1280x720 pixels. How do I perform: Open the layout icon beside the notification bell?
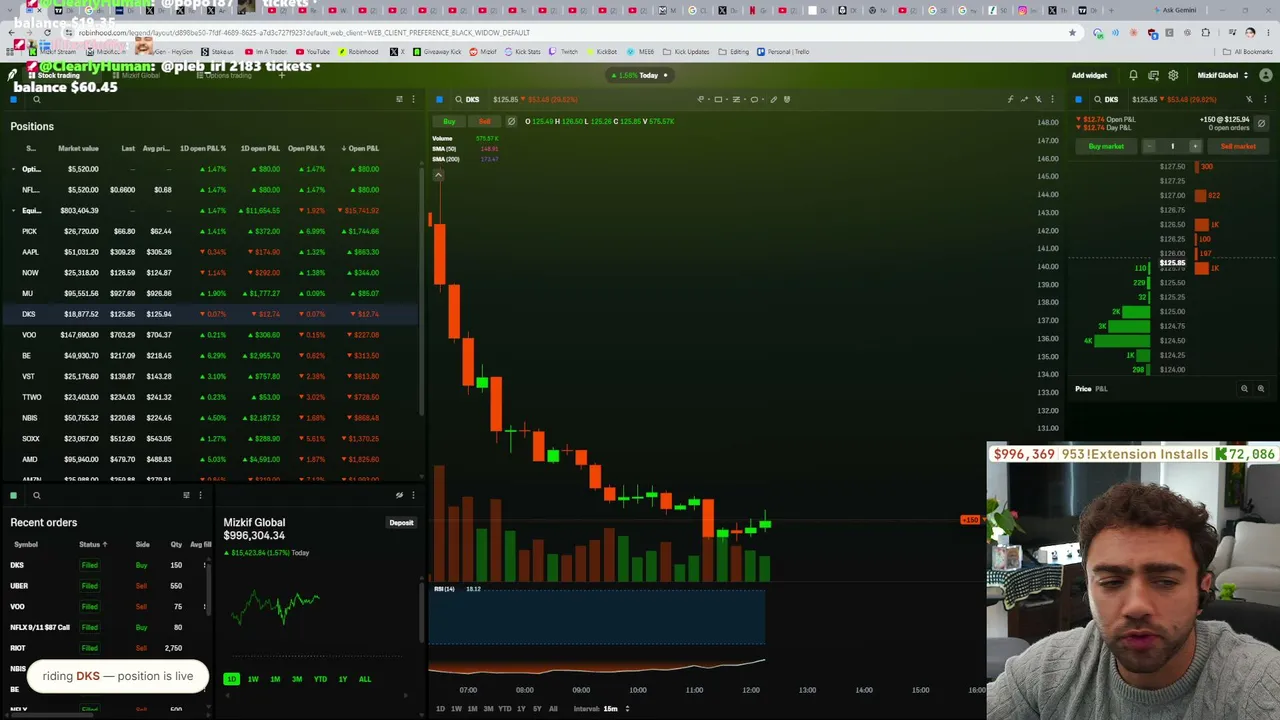click(x=1153, y=75)
